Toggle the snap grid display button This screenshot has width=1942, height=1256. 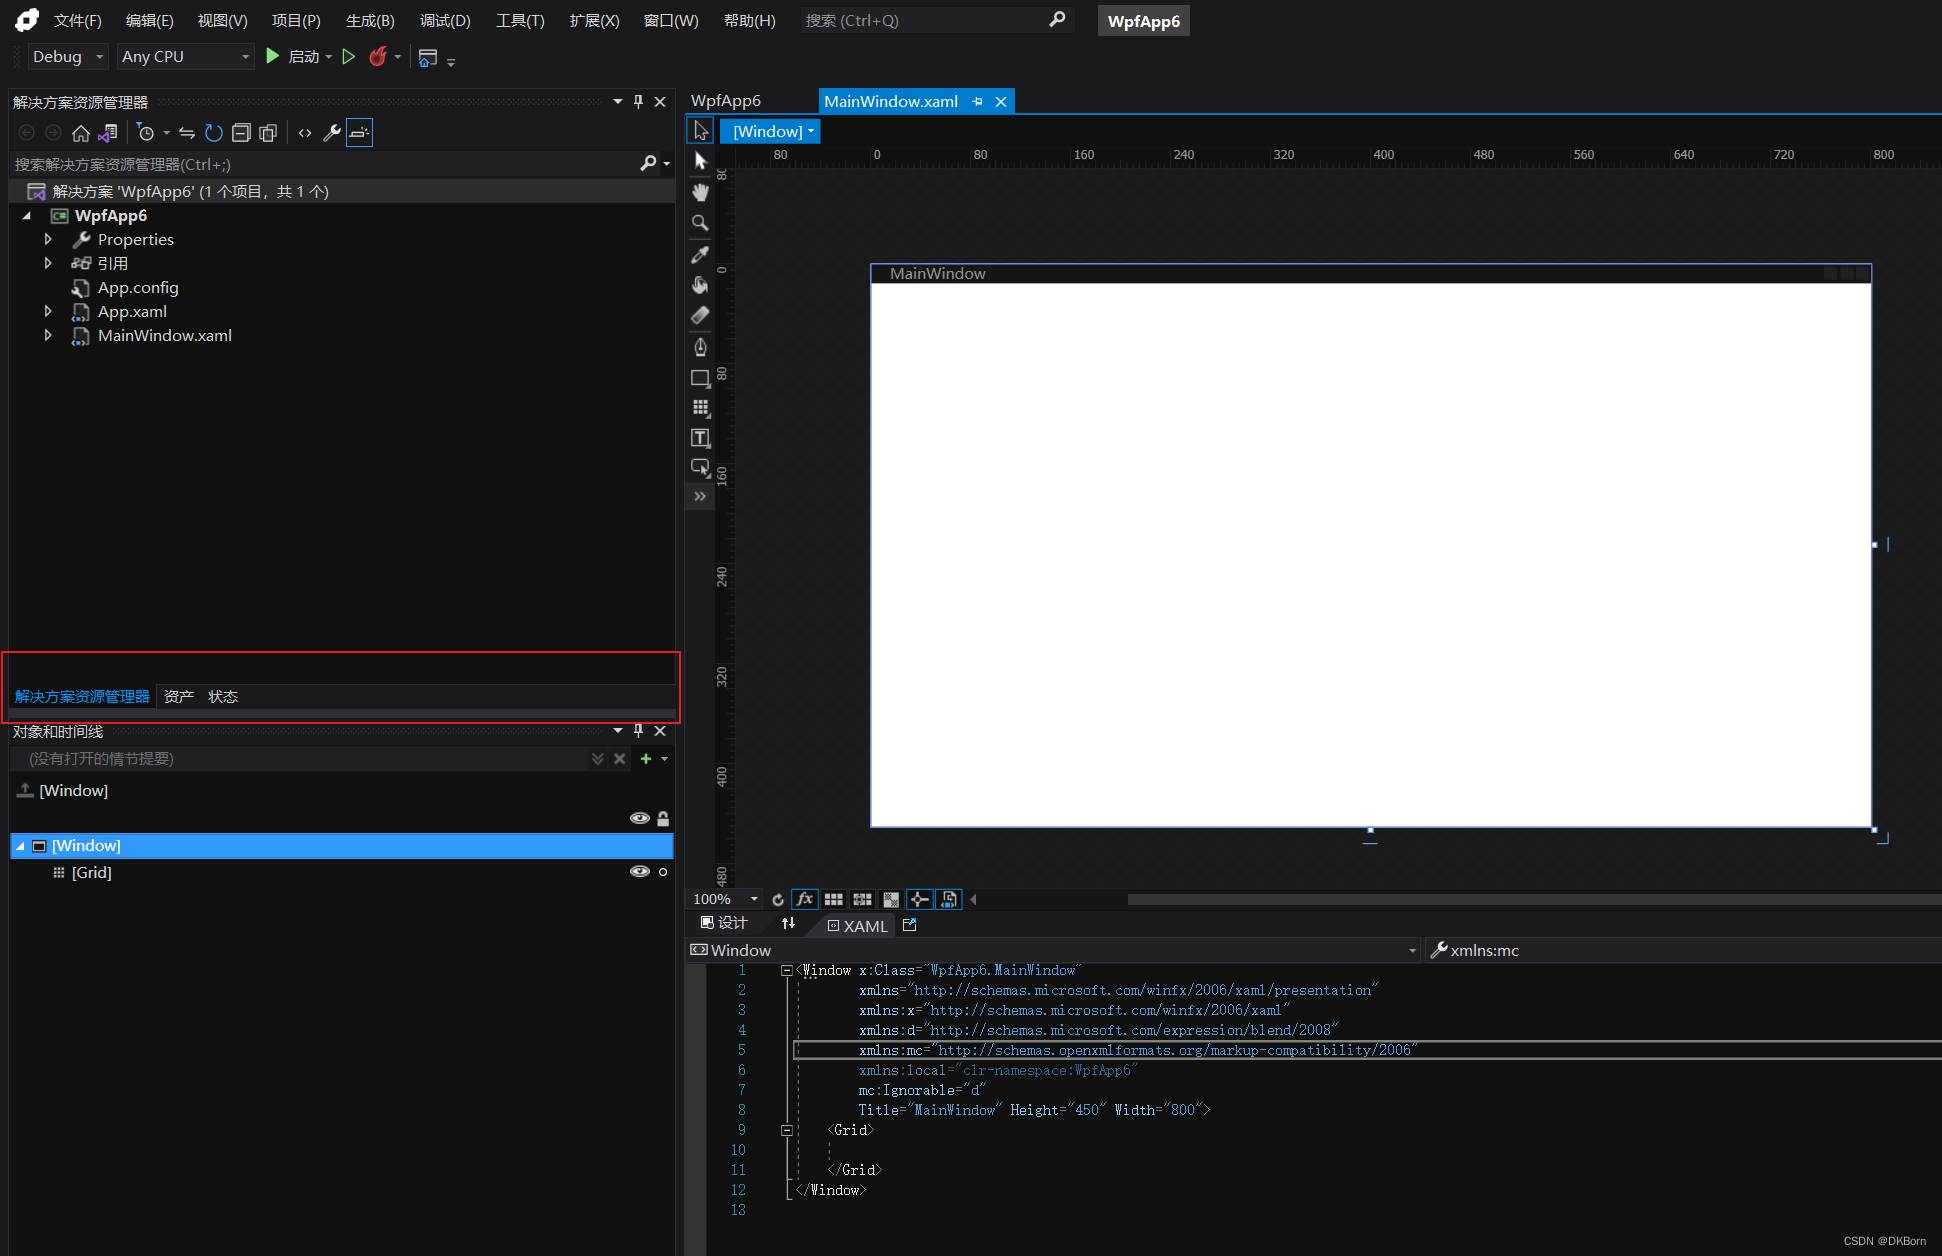click(833, 899)
